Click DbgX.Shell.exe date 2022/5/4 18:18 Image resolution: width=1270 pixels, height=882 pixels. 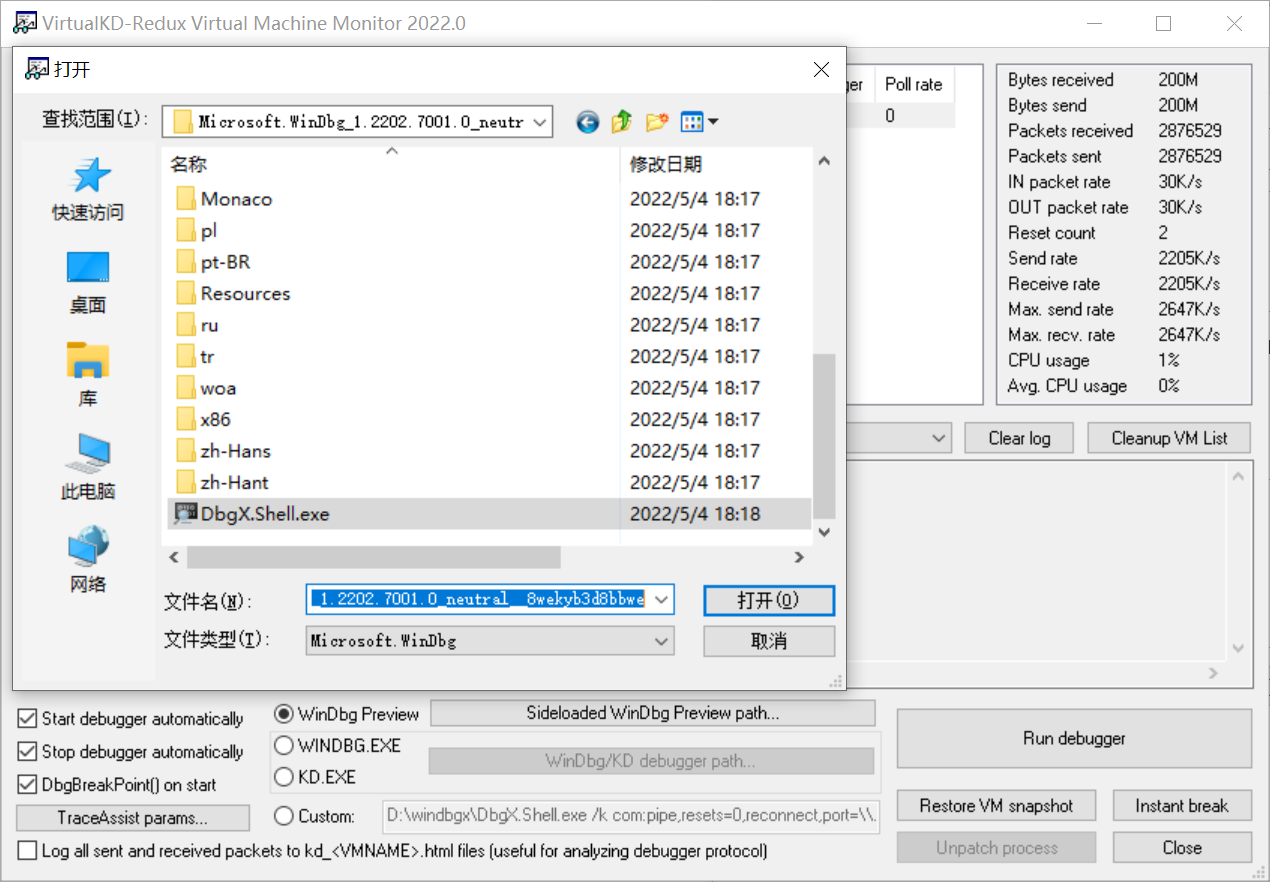(x=695, y=514)
